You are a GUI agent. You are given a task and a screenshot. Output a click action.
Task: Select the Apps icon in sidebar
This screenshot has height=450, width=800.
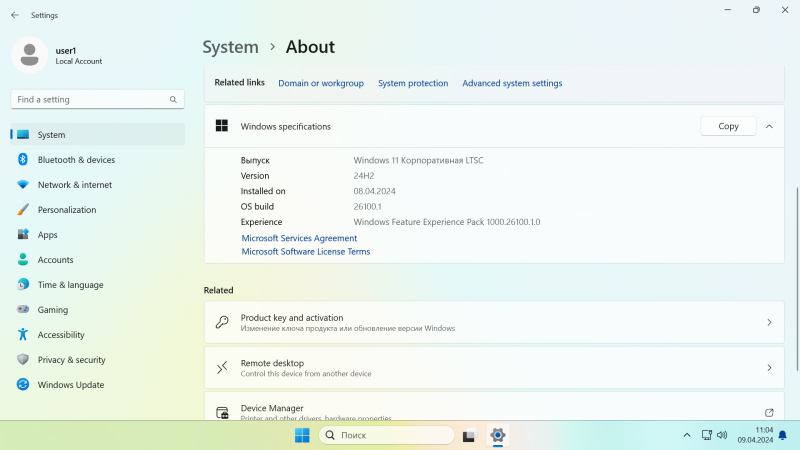(23, 235)
